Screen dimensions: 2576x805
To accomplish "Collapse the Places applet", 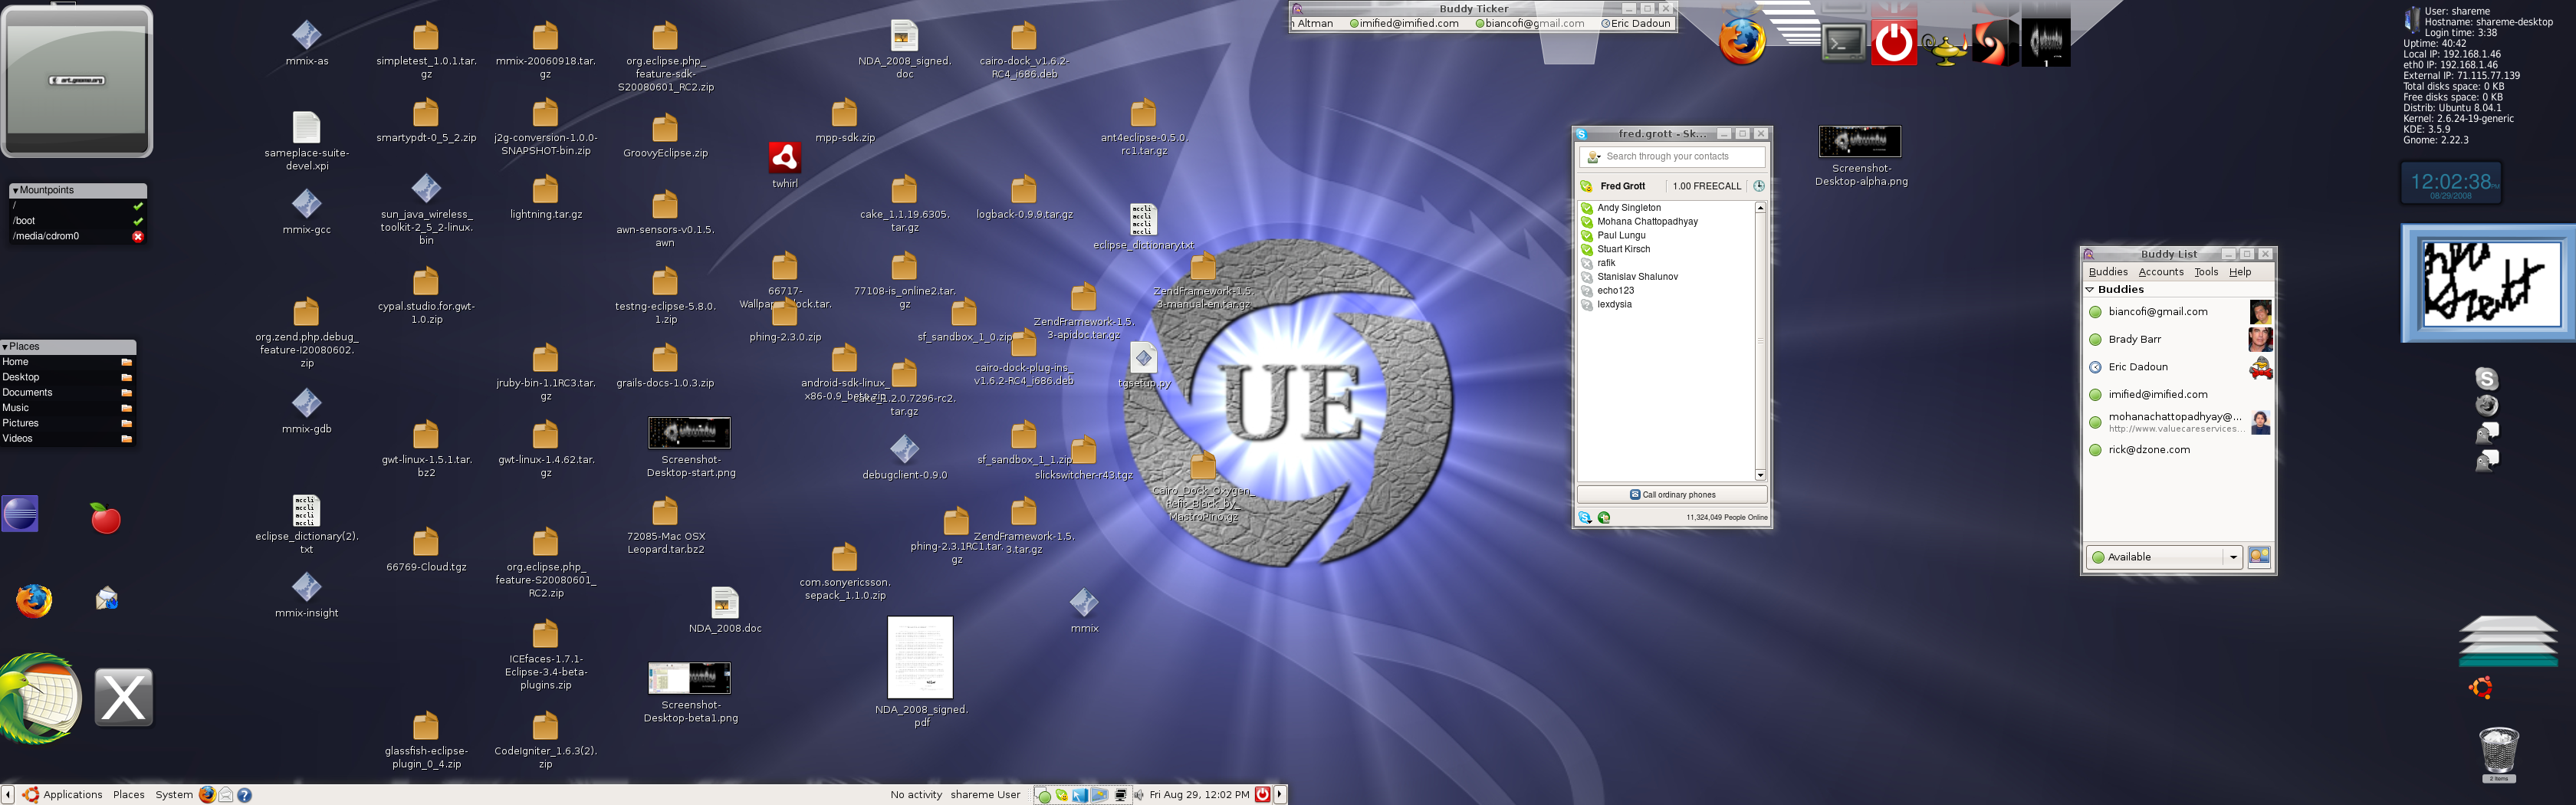I will pyautogui.click(x=5, y=347).
